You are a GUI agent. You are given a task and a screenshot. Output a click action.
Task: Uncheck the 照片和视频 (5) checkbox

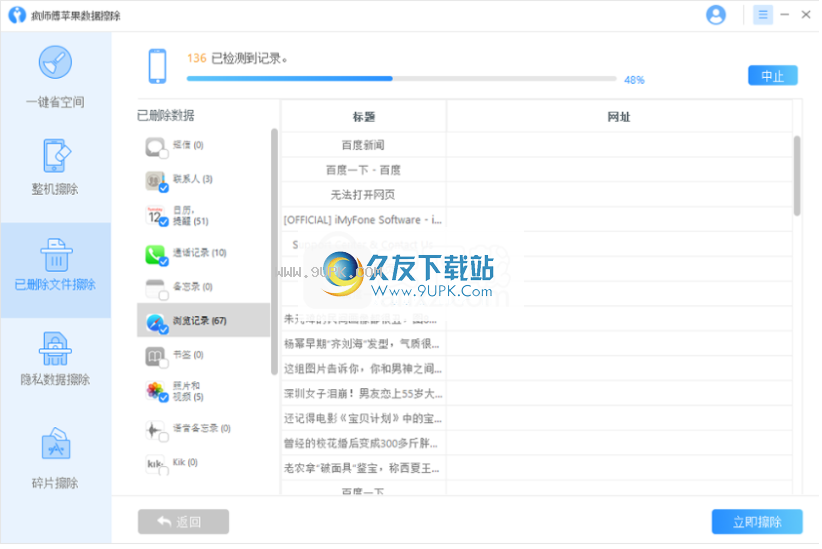164,398
